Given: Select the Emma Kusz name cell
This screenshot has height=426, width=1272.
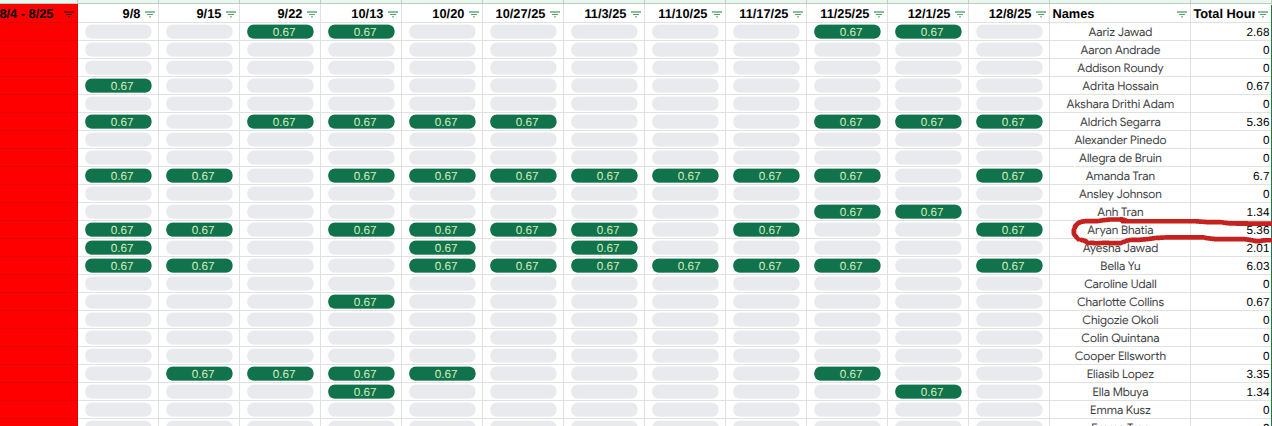Looking at the screenshot, I should coord(1120,410).
